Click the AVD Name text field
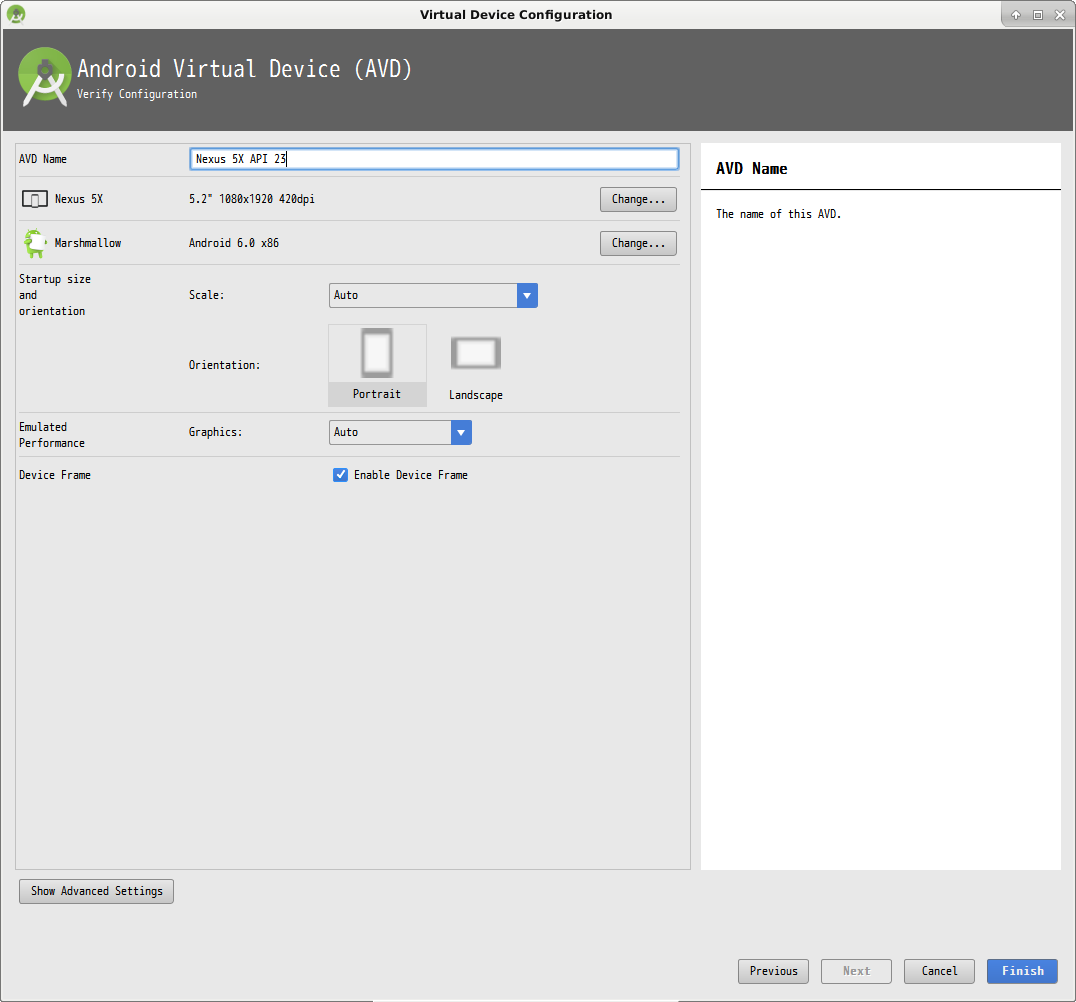The image size is (1076, 1002). coord(434,159)
